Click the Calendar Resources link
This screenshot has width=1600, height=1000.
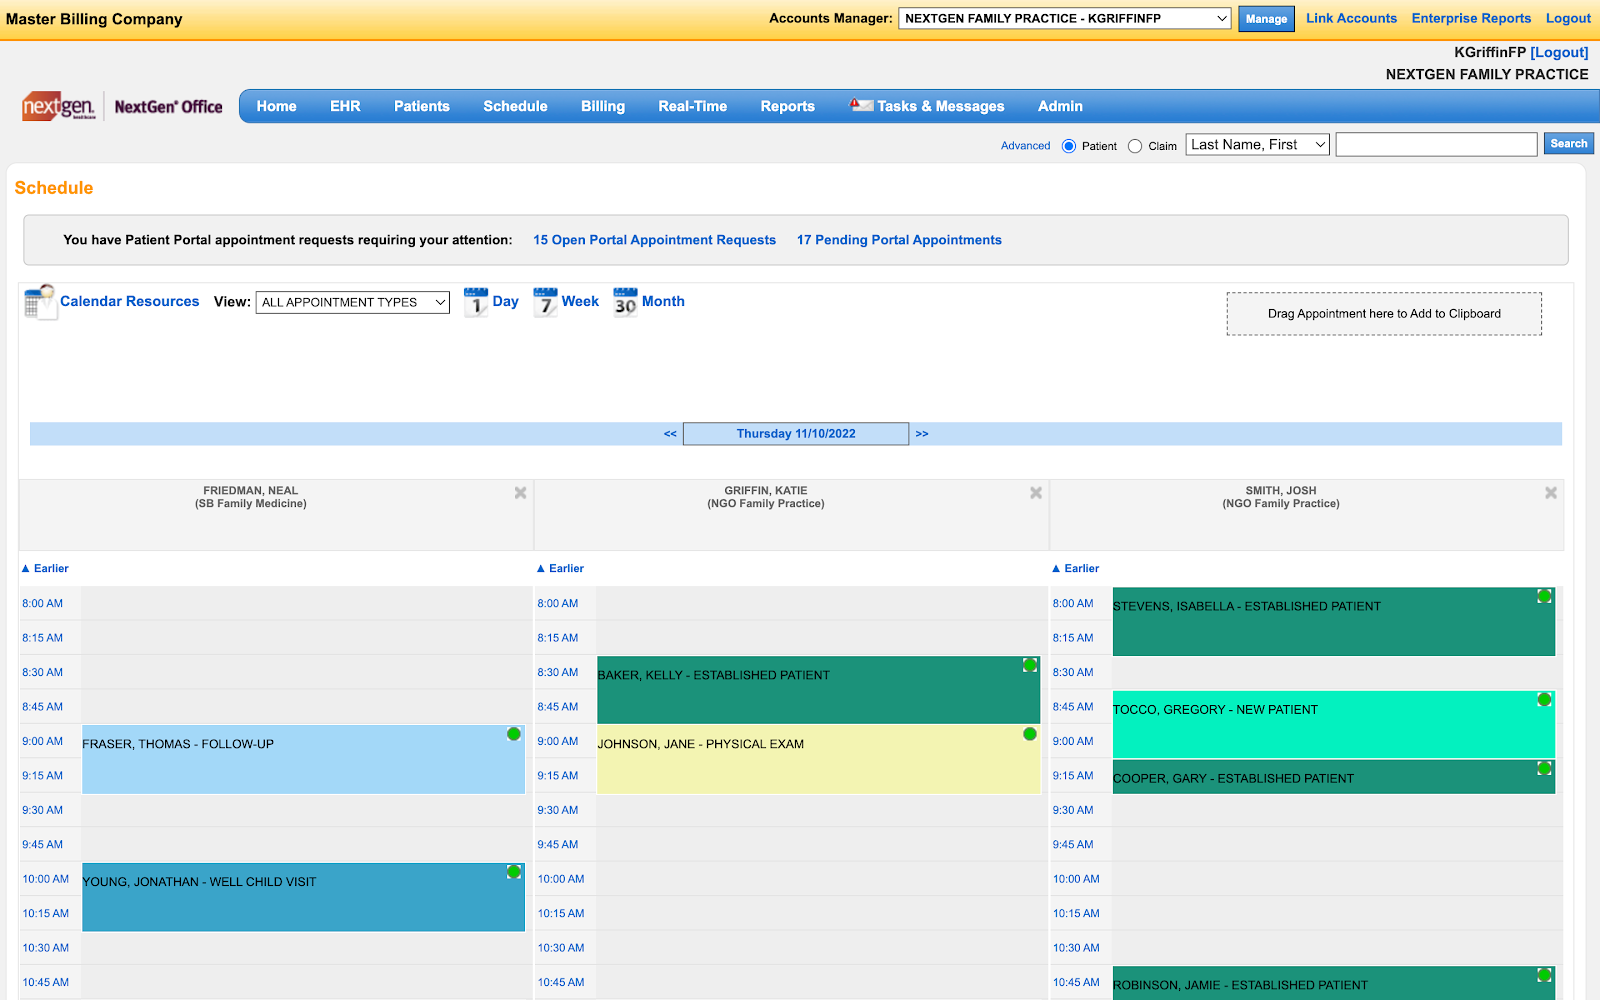click(130, 301)
